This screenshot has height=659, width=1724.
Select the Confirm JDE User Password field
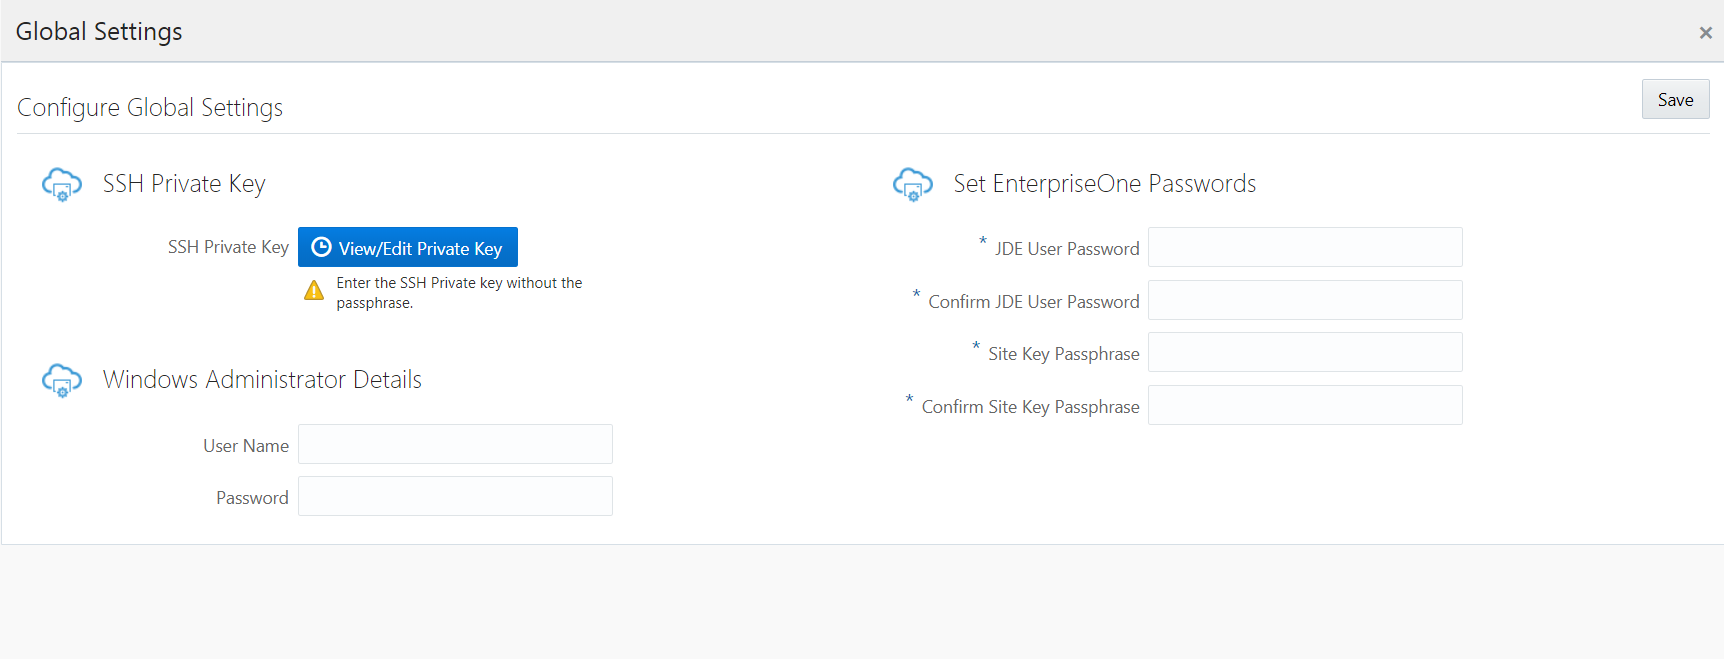tap(1304, 300)
